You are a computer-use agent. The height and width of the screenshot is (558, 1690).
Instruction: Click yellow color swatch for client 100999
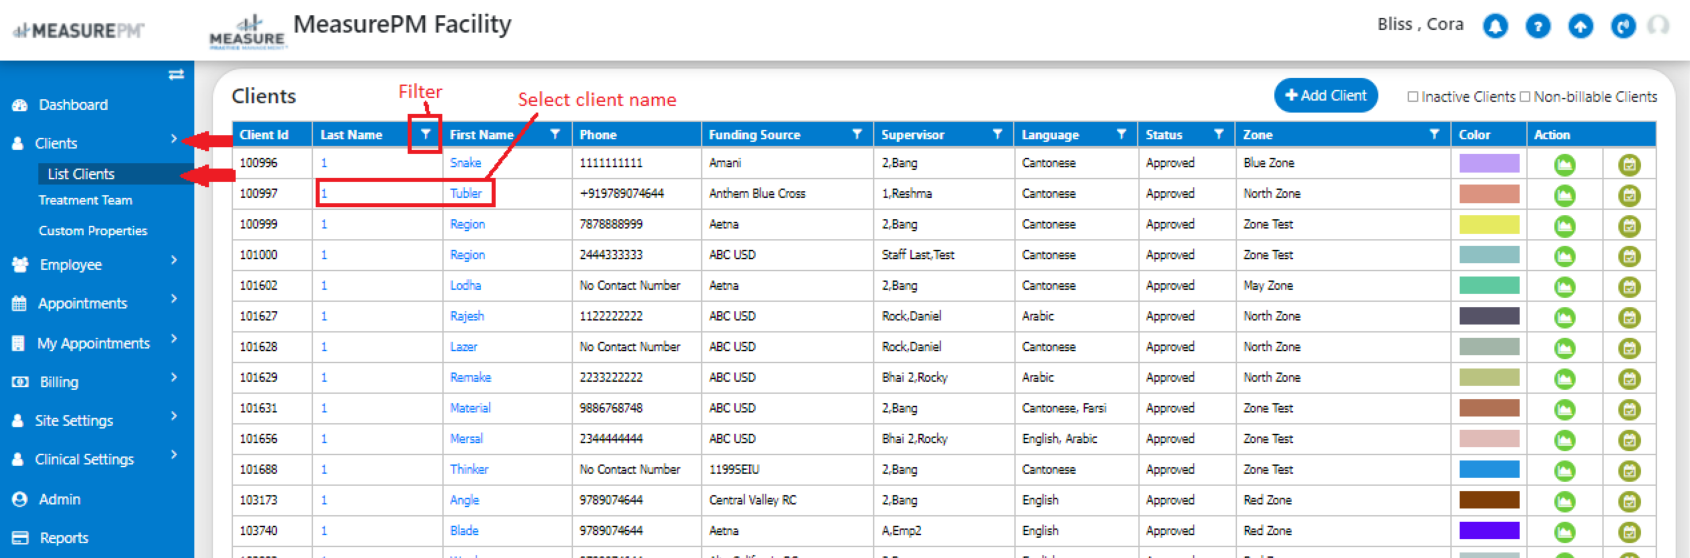[x=1489, y=224]
